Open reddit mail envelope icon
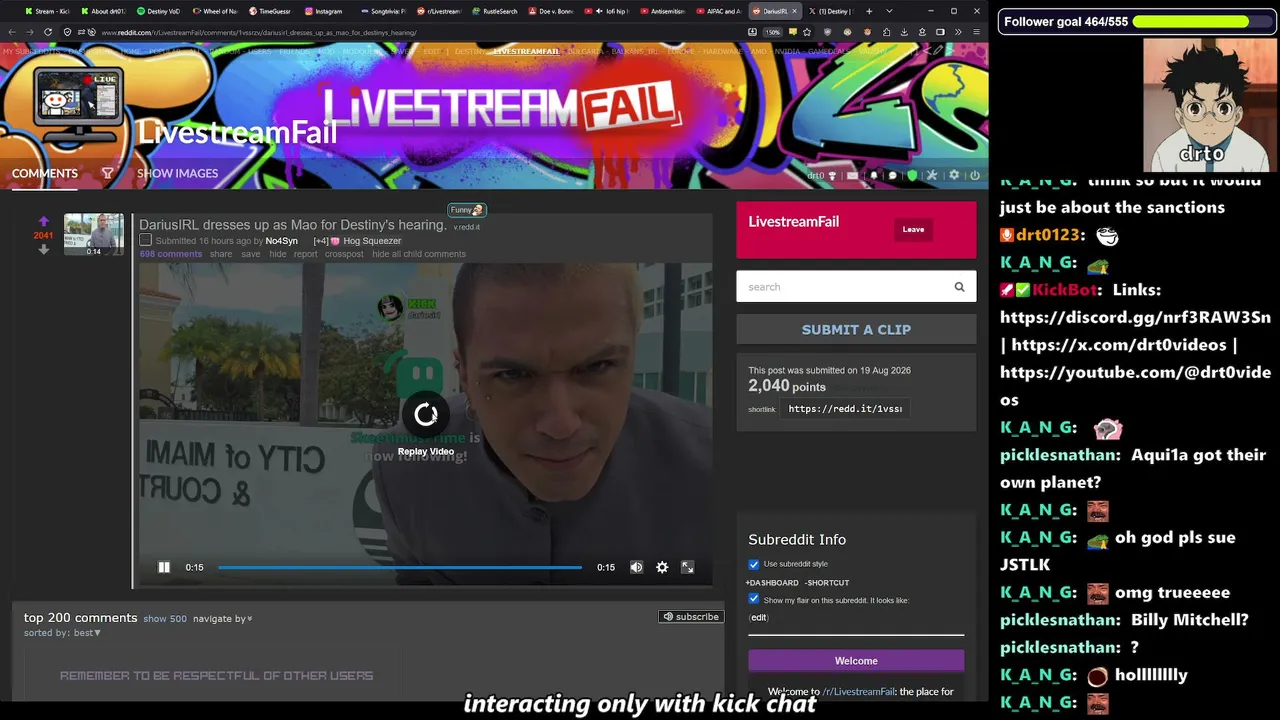 coord(852,176)
